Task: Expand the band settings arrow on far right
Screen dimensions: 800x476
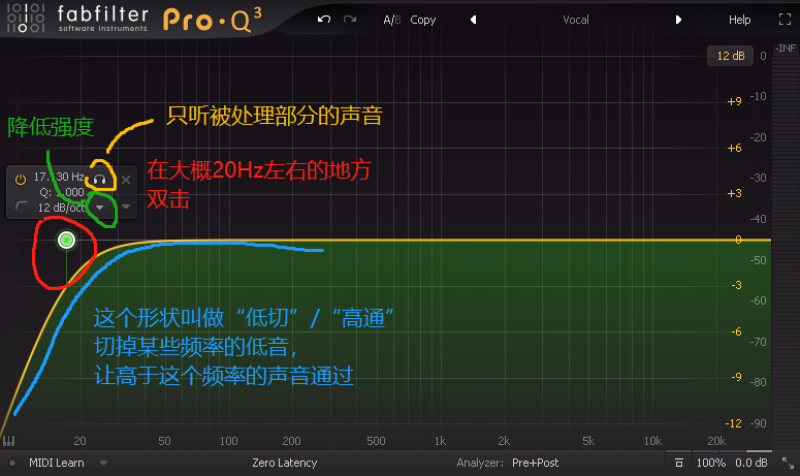Action: (x=126, y=207)
